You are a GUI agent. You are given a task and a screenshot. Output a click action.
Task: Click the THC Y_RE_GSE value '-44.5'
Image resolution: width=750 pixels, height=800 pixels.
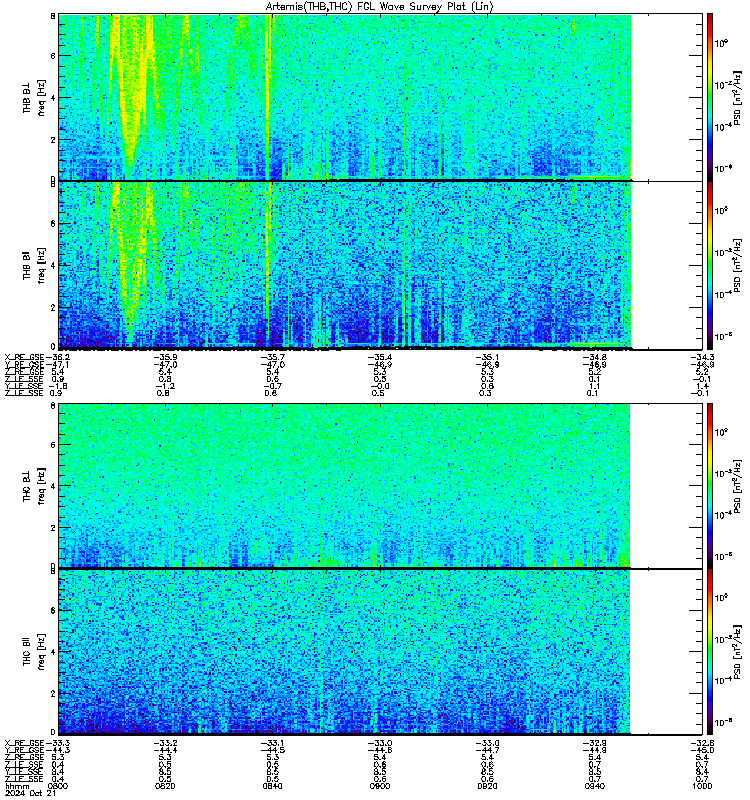272,750
